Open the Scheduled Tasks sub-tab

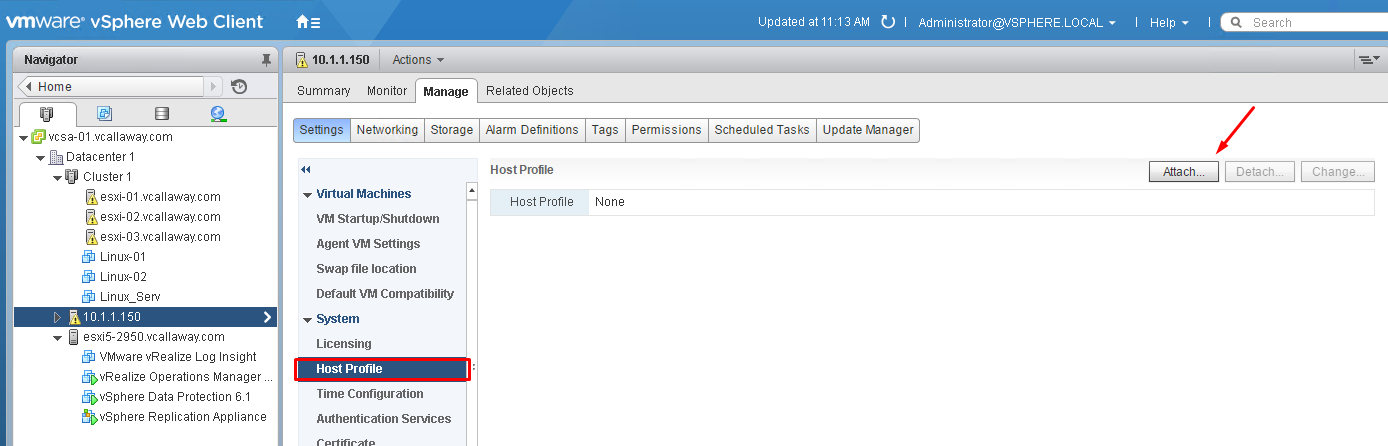(762, 130)
